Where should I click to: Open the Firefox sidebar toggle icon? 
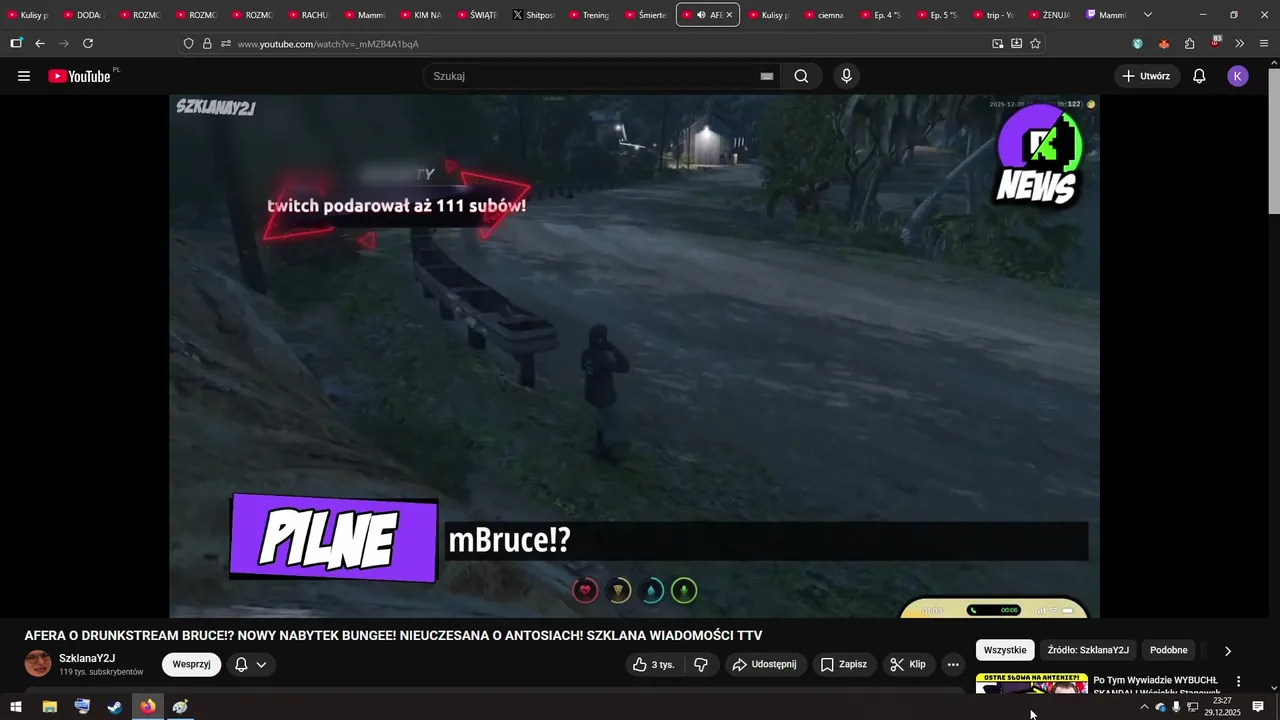[16, 44]
